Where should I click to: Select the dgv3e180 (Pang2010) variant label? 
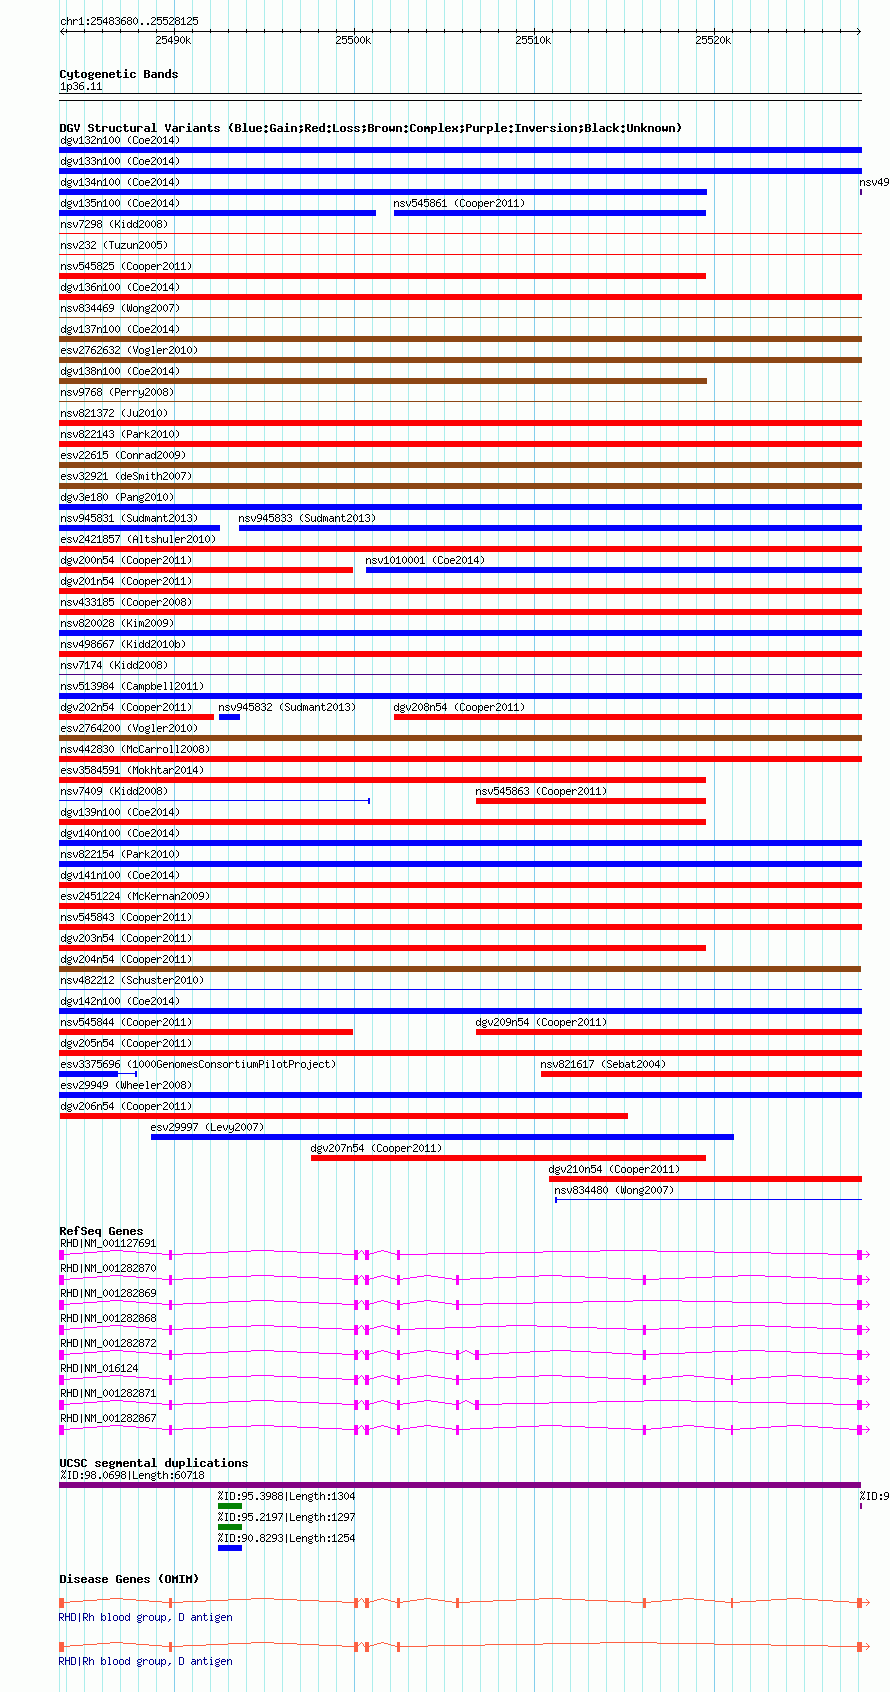117,497
